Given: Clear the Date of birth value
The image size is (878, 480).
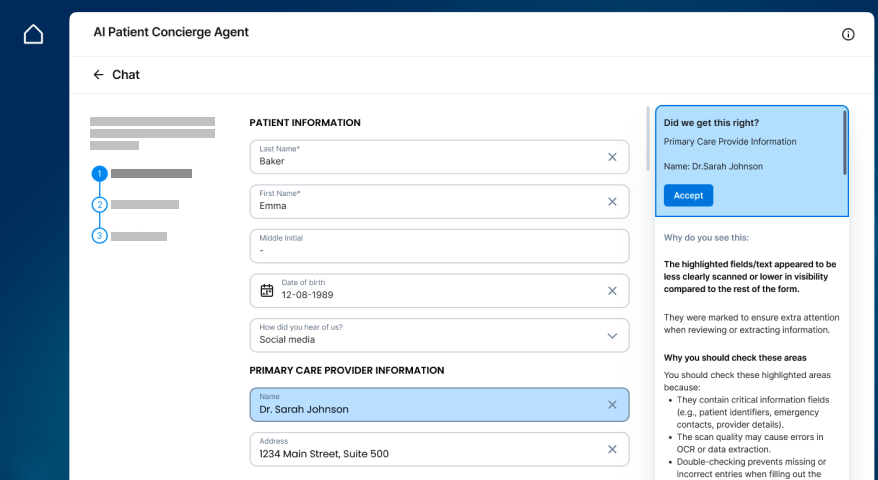Looking at the screenshot, I should pos(612,291).
